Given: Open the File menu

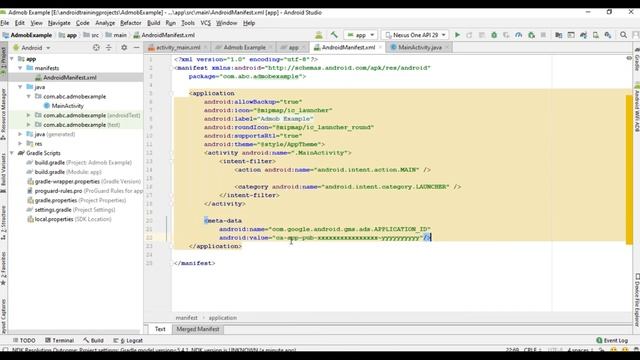Looking at the screenshot, I should (x=5, y=23).
